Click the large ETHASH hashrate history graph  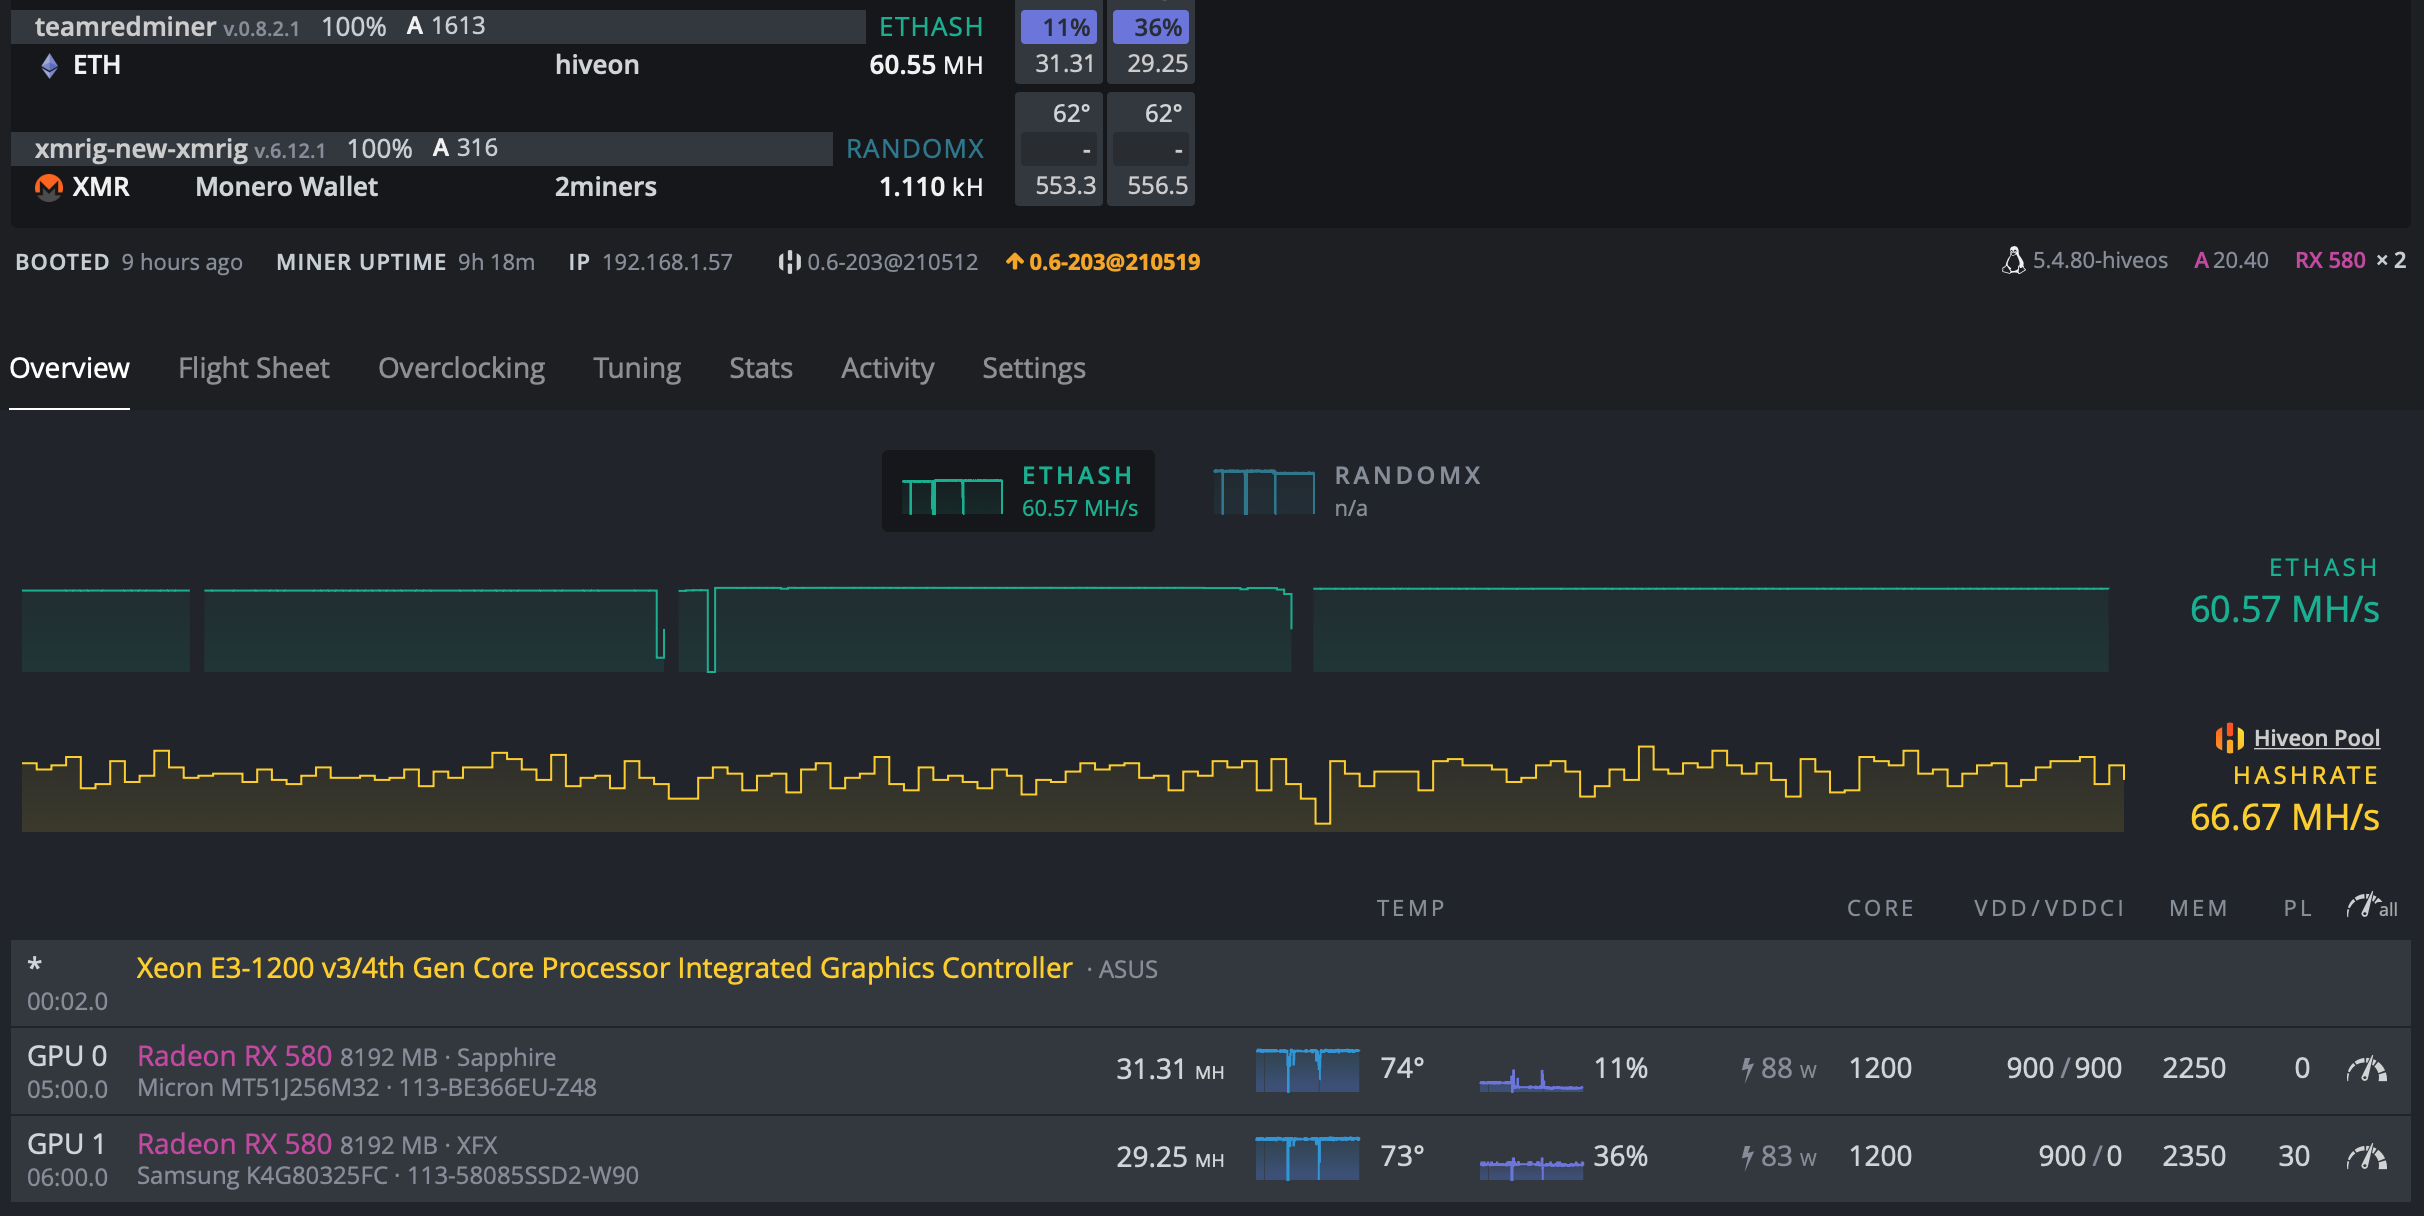(1065, 629)
